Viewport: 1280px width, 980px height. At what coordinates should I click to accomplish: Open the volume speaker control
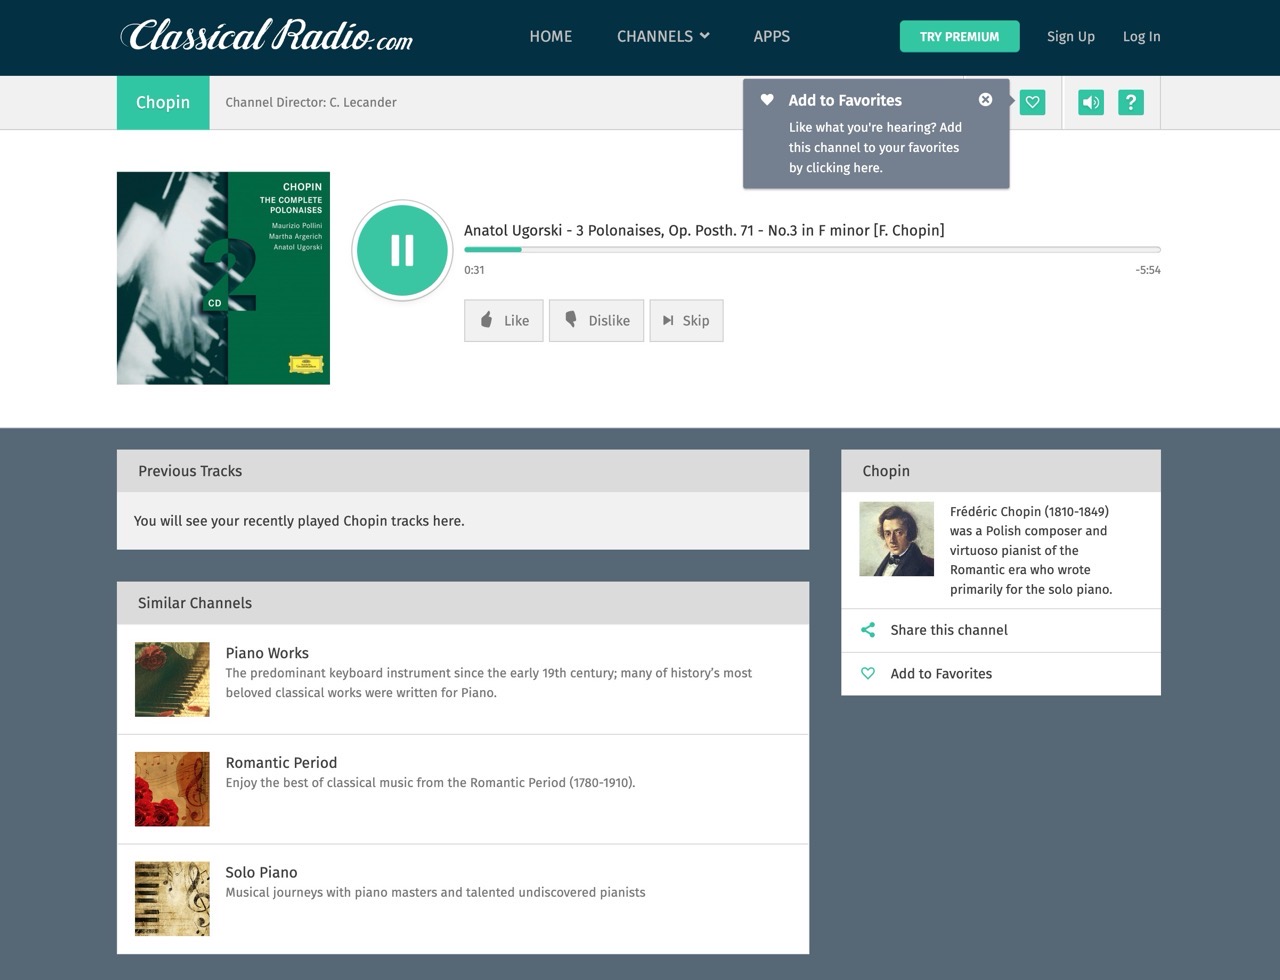tap(1091, 102)
